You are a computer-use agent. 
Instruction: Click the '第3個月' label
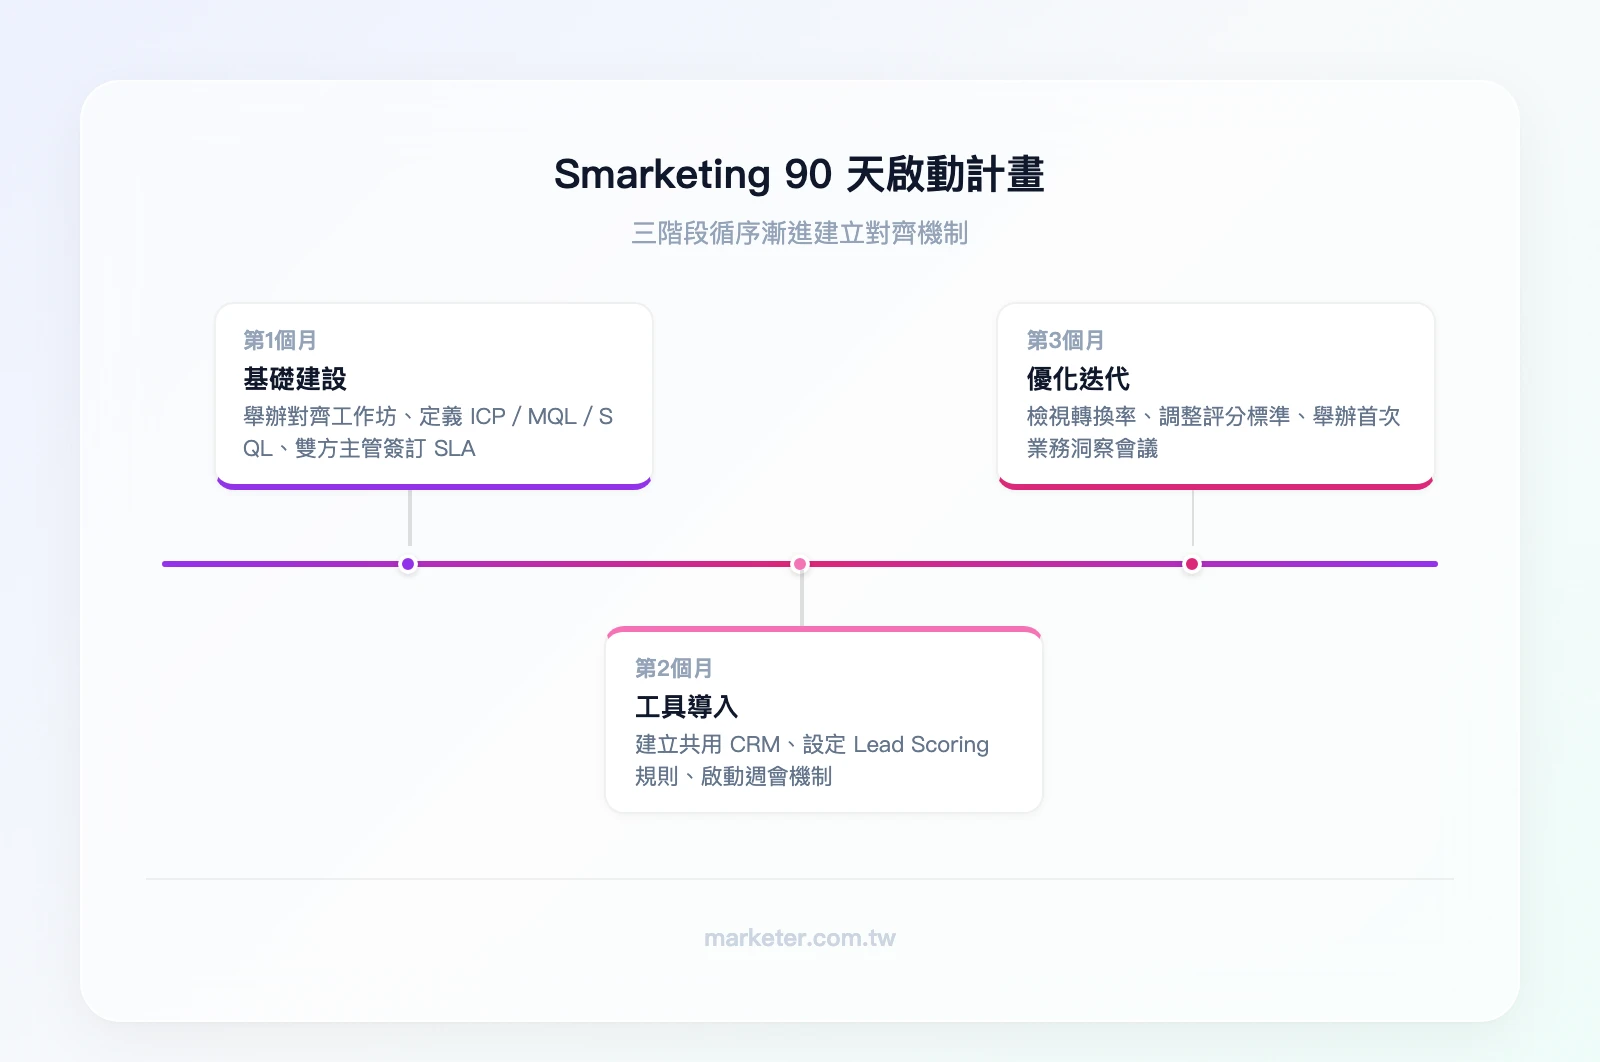click(1065, 340)
